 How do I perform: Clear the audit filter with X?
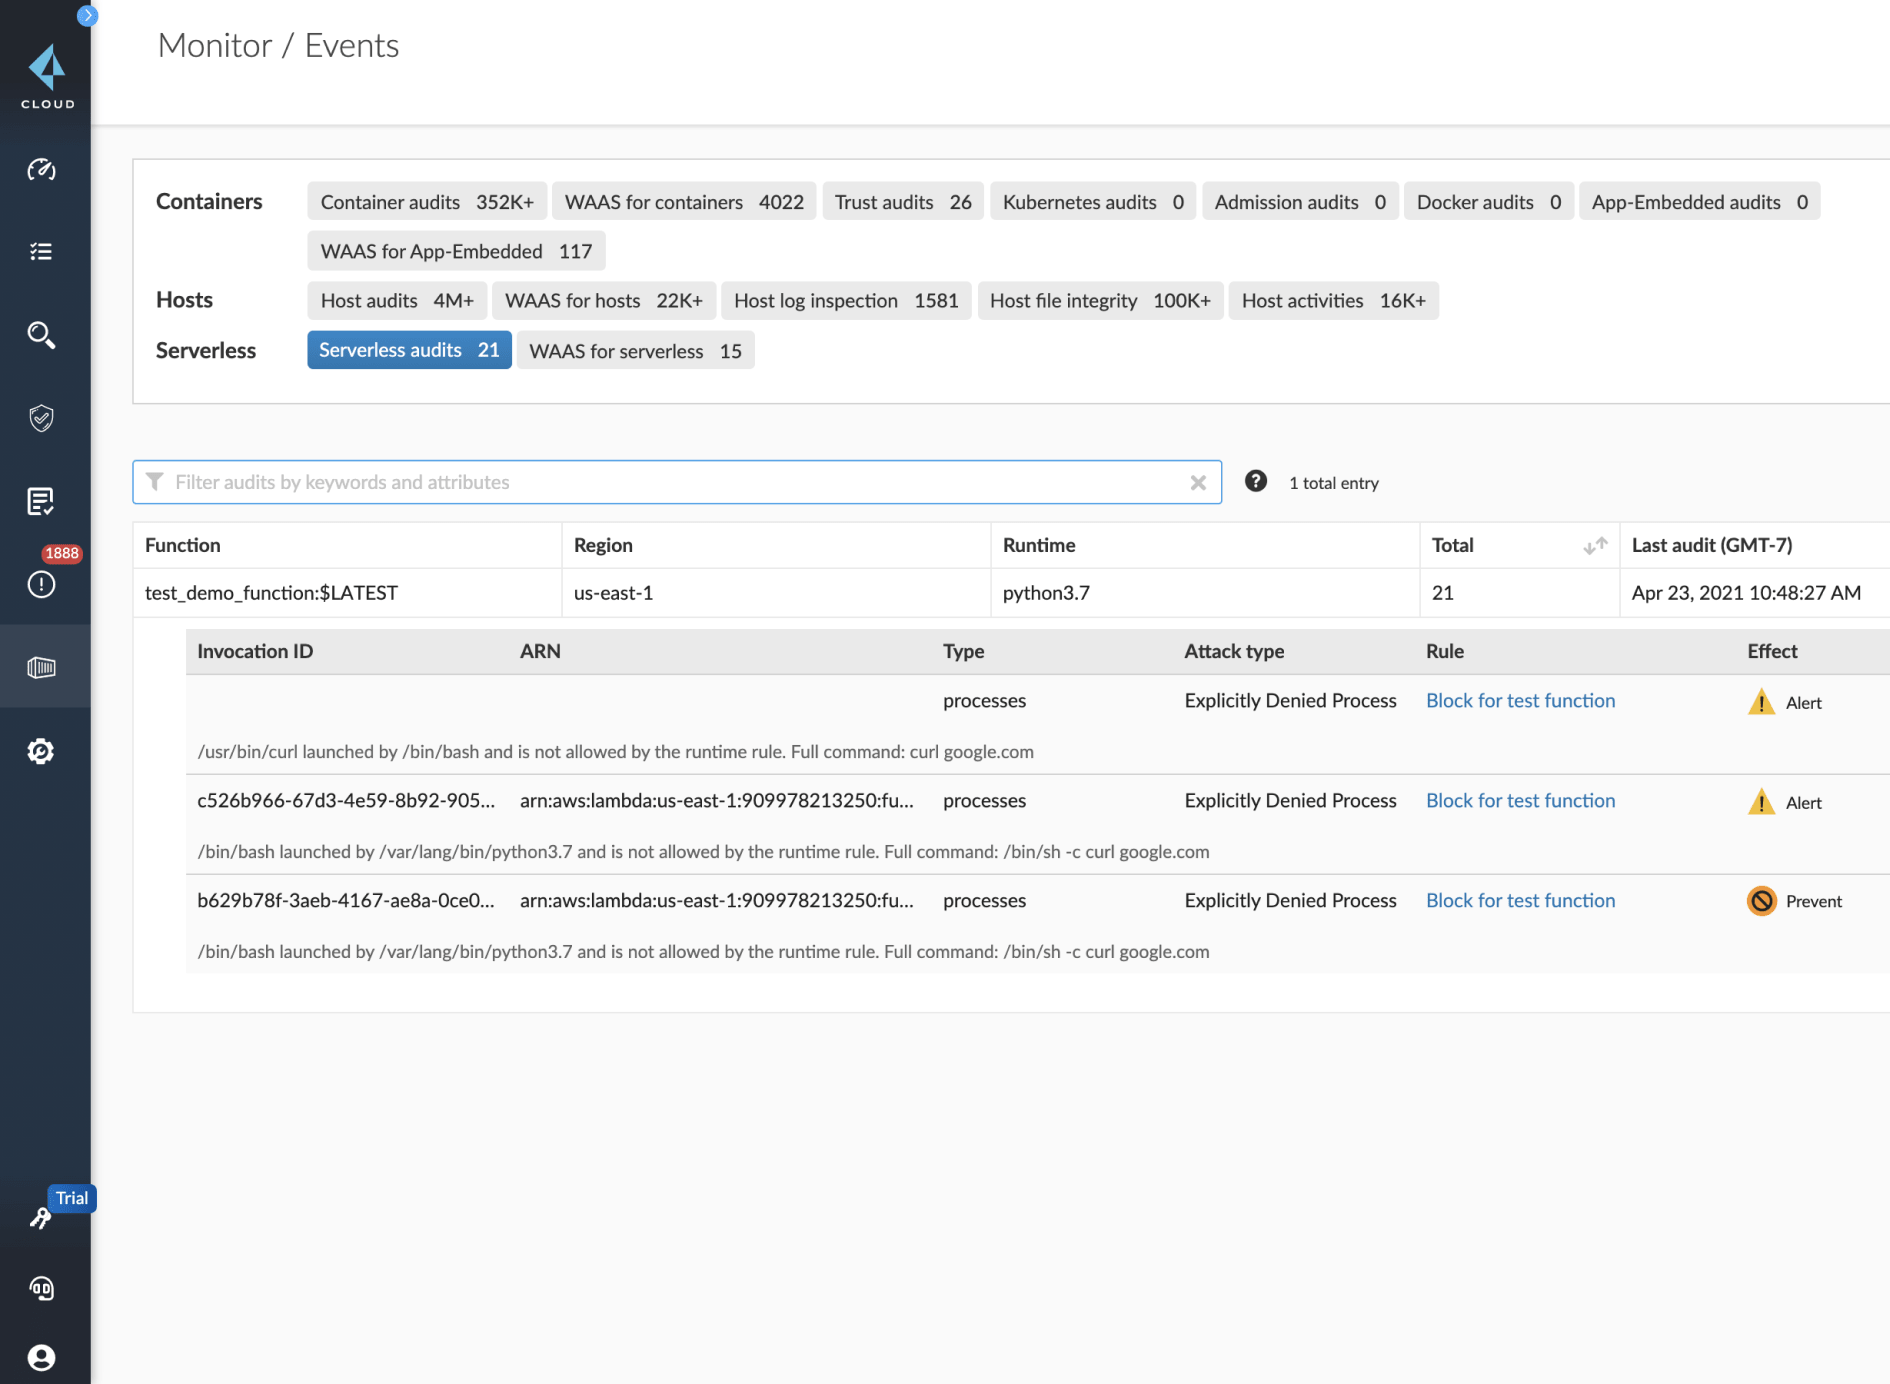coord(1198,483)
